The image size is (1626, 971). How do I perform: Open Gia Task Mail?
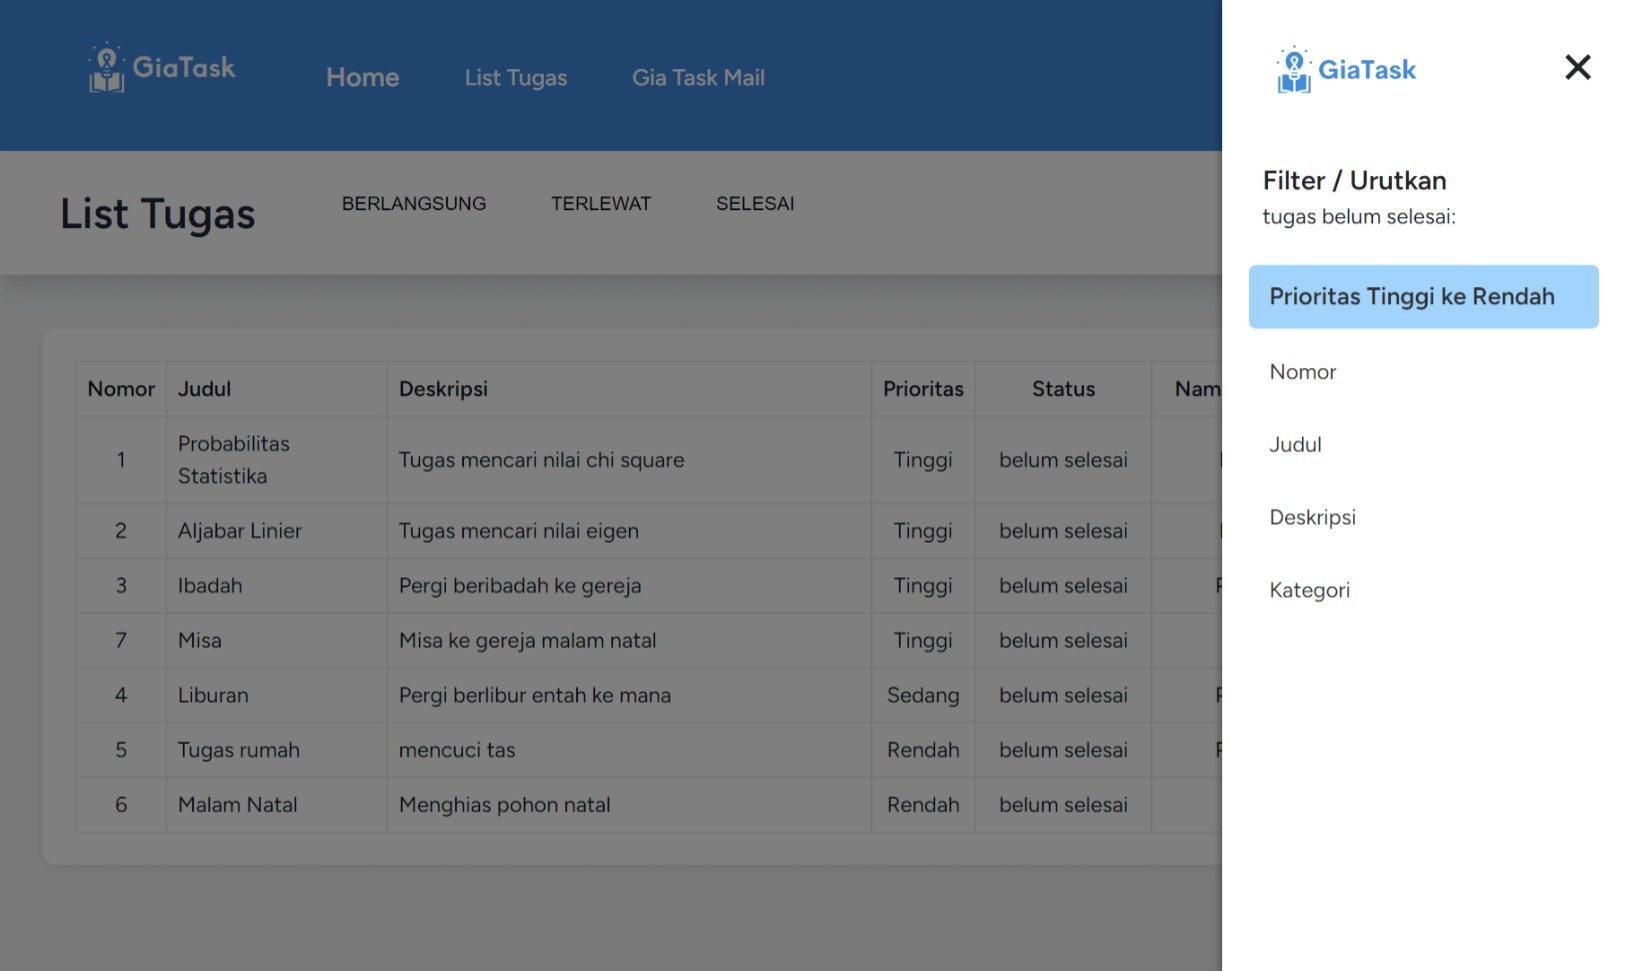click(697, 77)
